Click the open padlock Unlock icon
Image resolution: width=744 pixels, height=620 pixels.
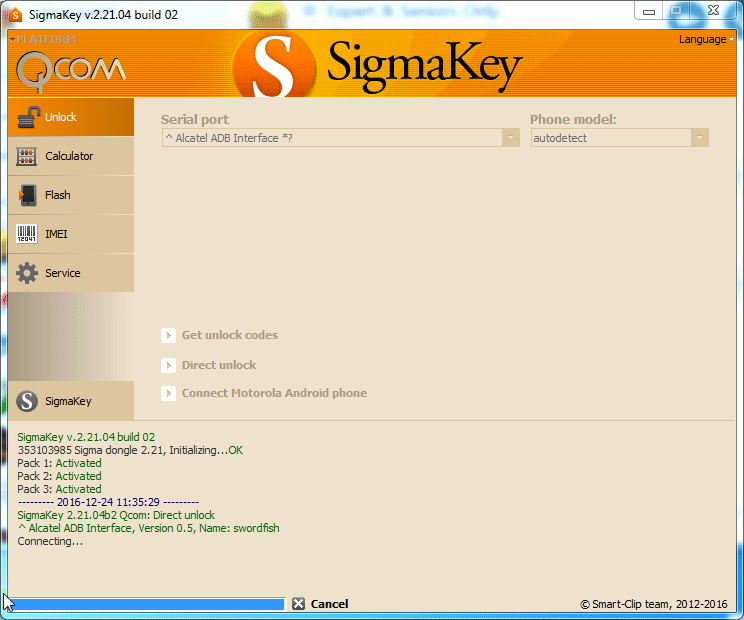point(28,117)
